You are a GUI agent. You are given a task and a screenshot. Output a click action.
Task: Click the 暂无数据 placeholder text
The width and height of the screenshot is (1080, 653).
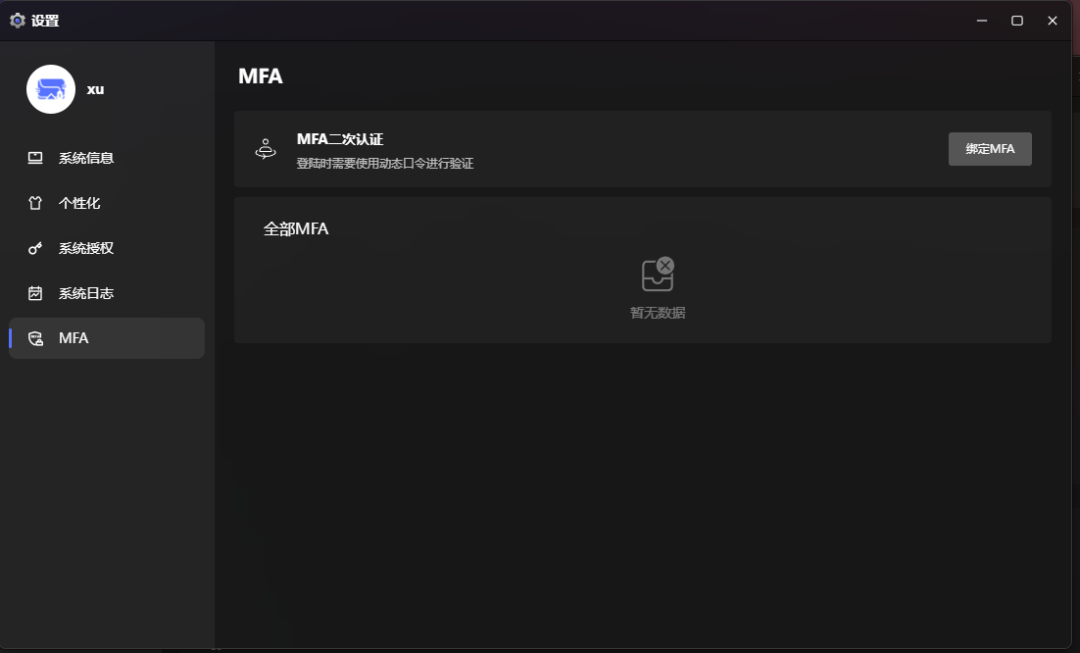click(658, 313)
